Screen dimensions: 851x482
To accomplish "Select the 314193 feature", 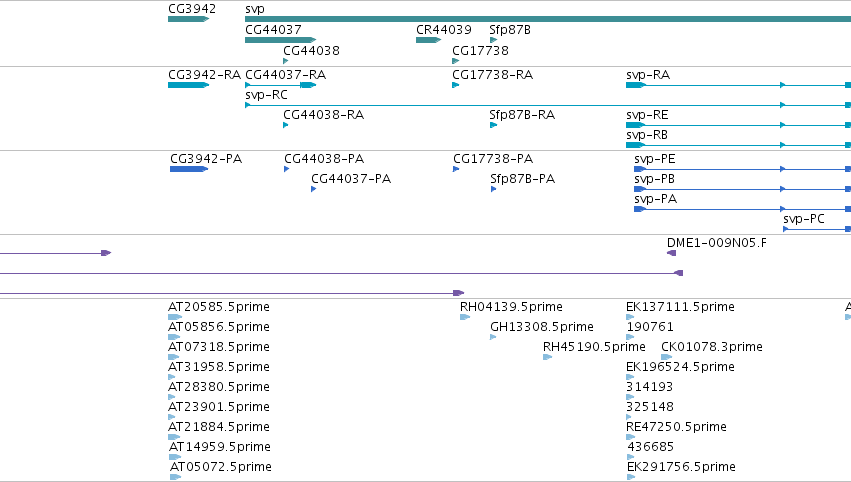I will click(630, 397).
